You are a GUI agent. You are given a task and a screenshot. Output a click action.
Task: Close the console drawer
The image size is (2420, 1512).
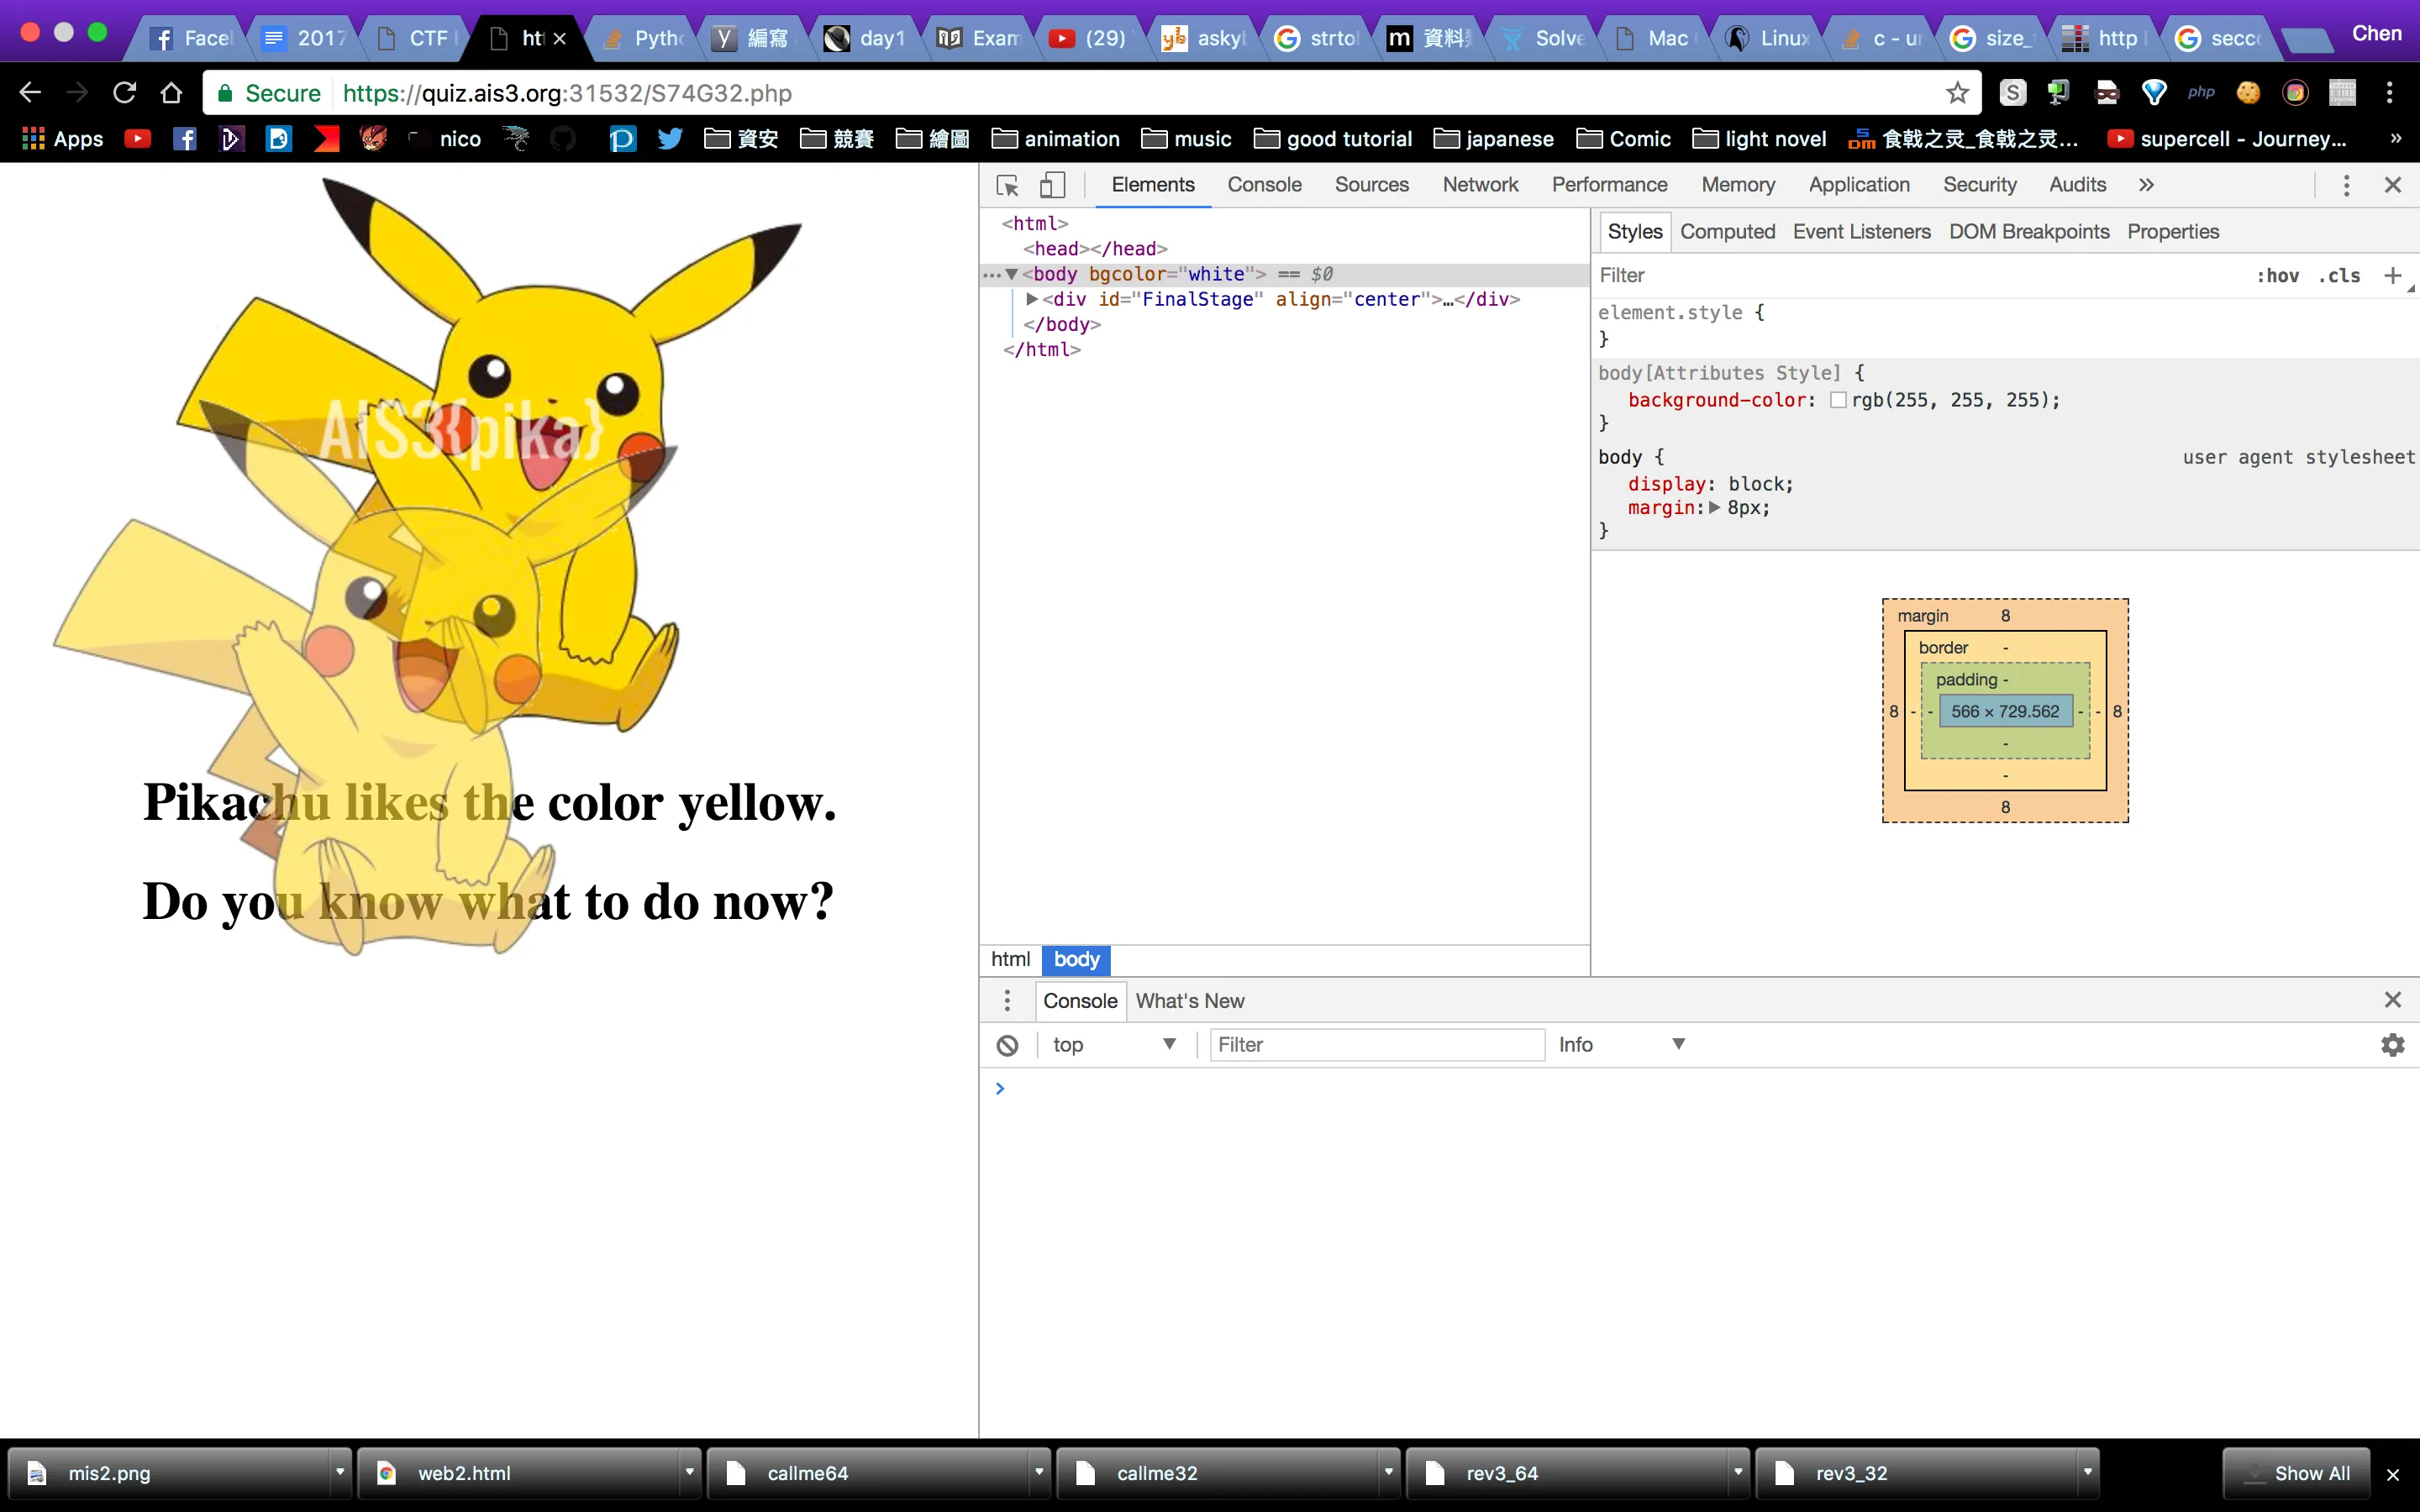pyautogui.click(x=2392, y=1000)
